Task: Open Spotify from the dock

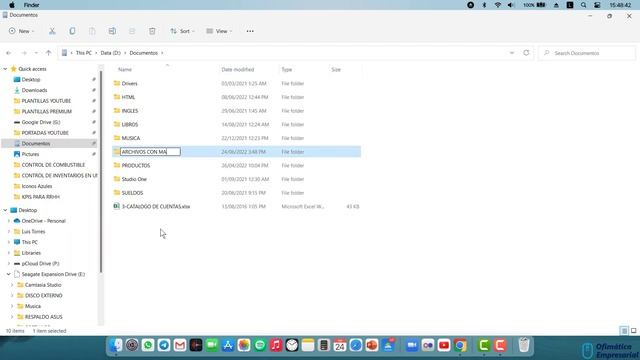Action: coord(260,345)
